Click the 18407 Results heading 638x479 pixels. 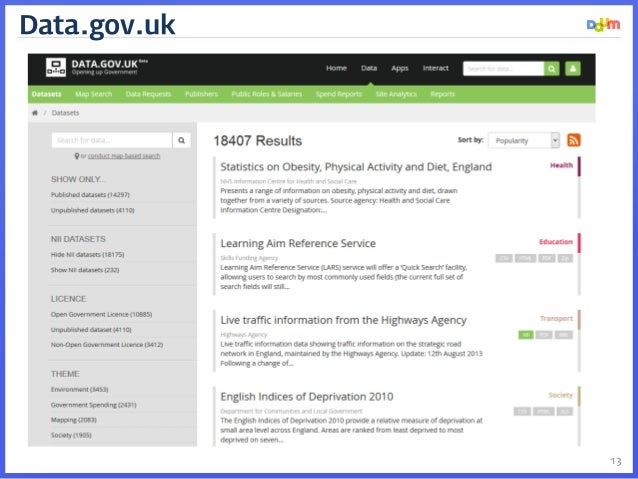click(258, 141)
